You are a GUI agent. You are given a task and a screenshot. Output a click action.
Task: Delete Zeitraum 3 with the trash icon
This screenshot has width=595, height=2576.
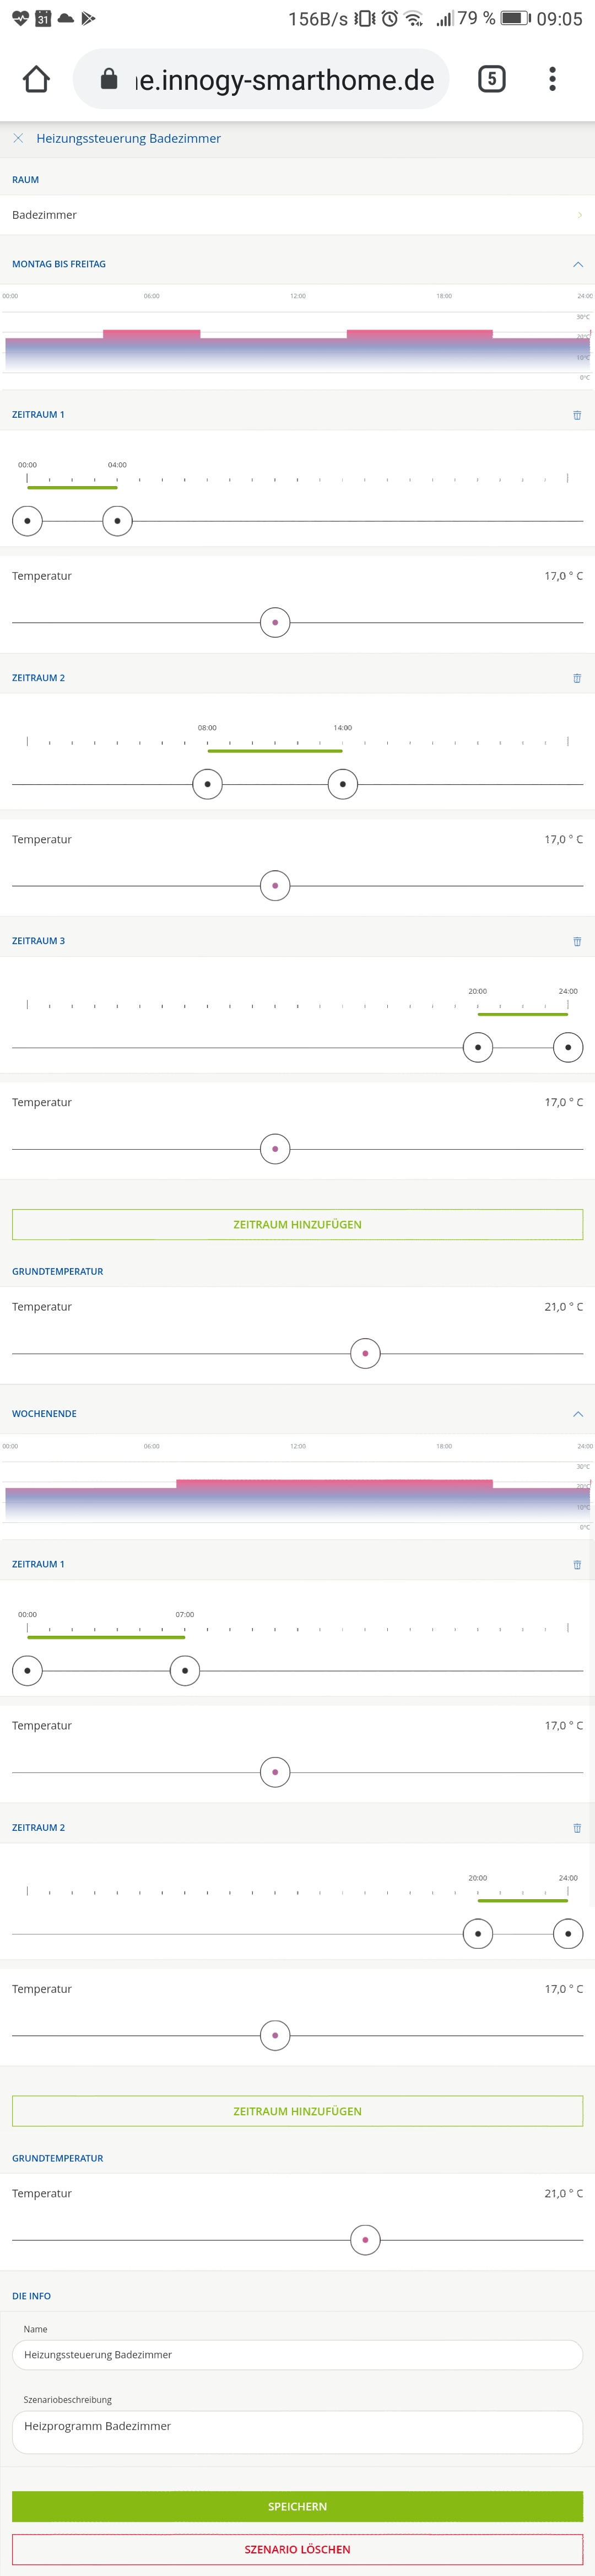pos(577,941)
